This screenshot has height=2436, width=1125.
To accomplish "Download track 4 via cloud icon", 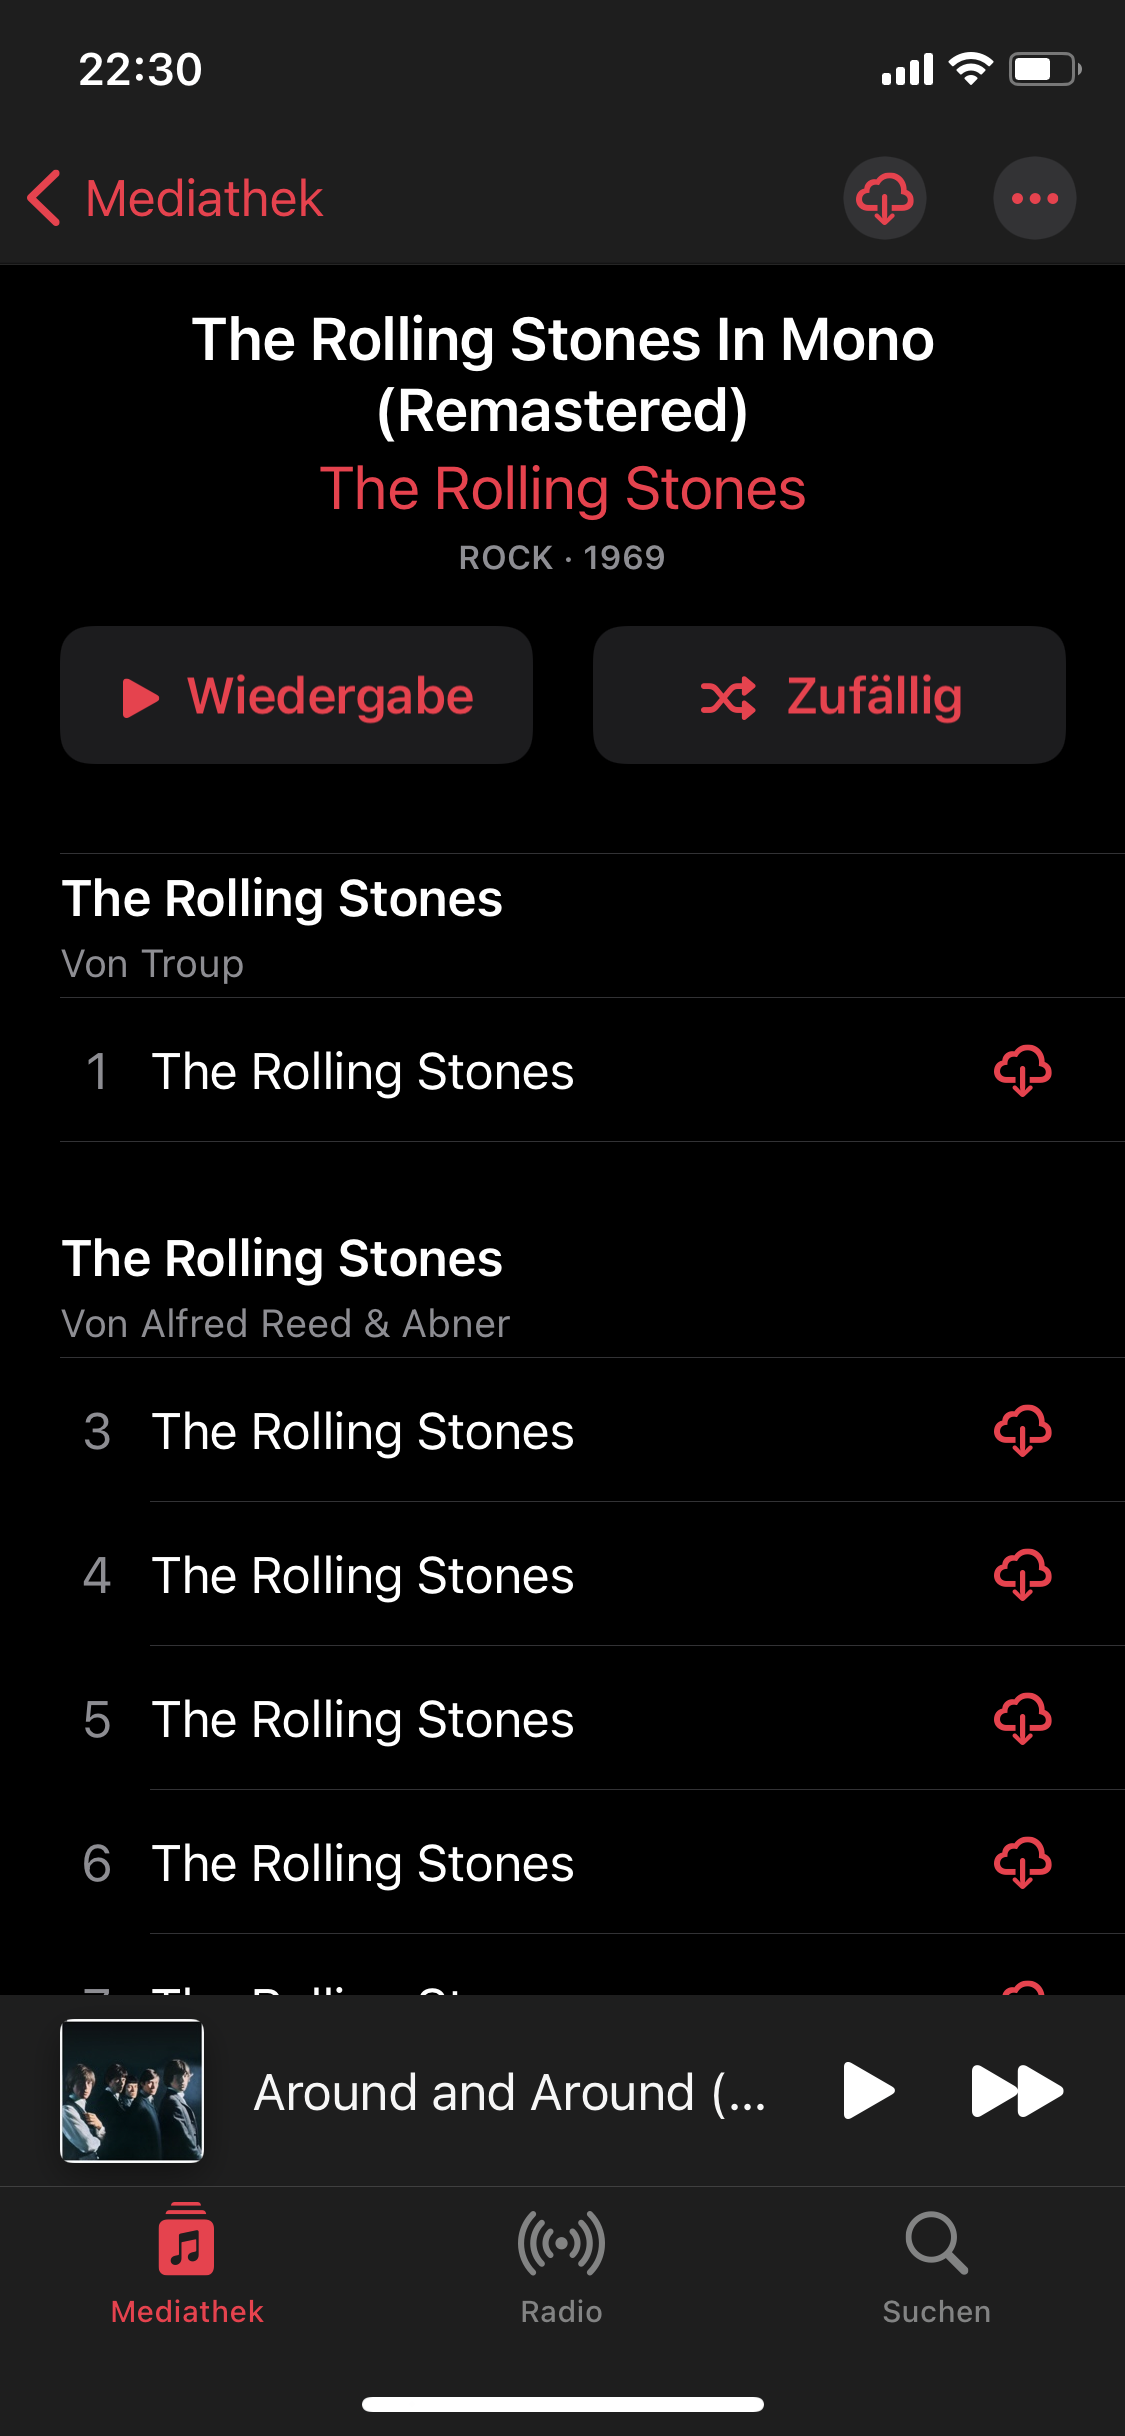I will [x=1022, y=1575].
